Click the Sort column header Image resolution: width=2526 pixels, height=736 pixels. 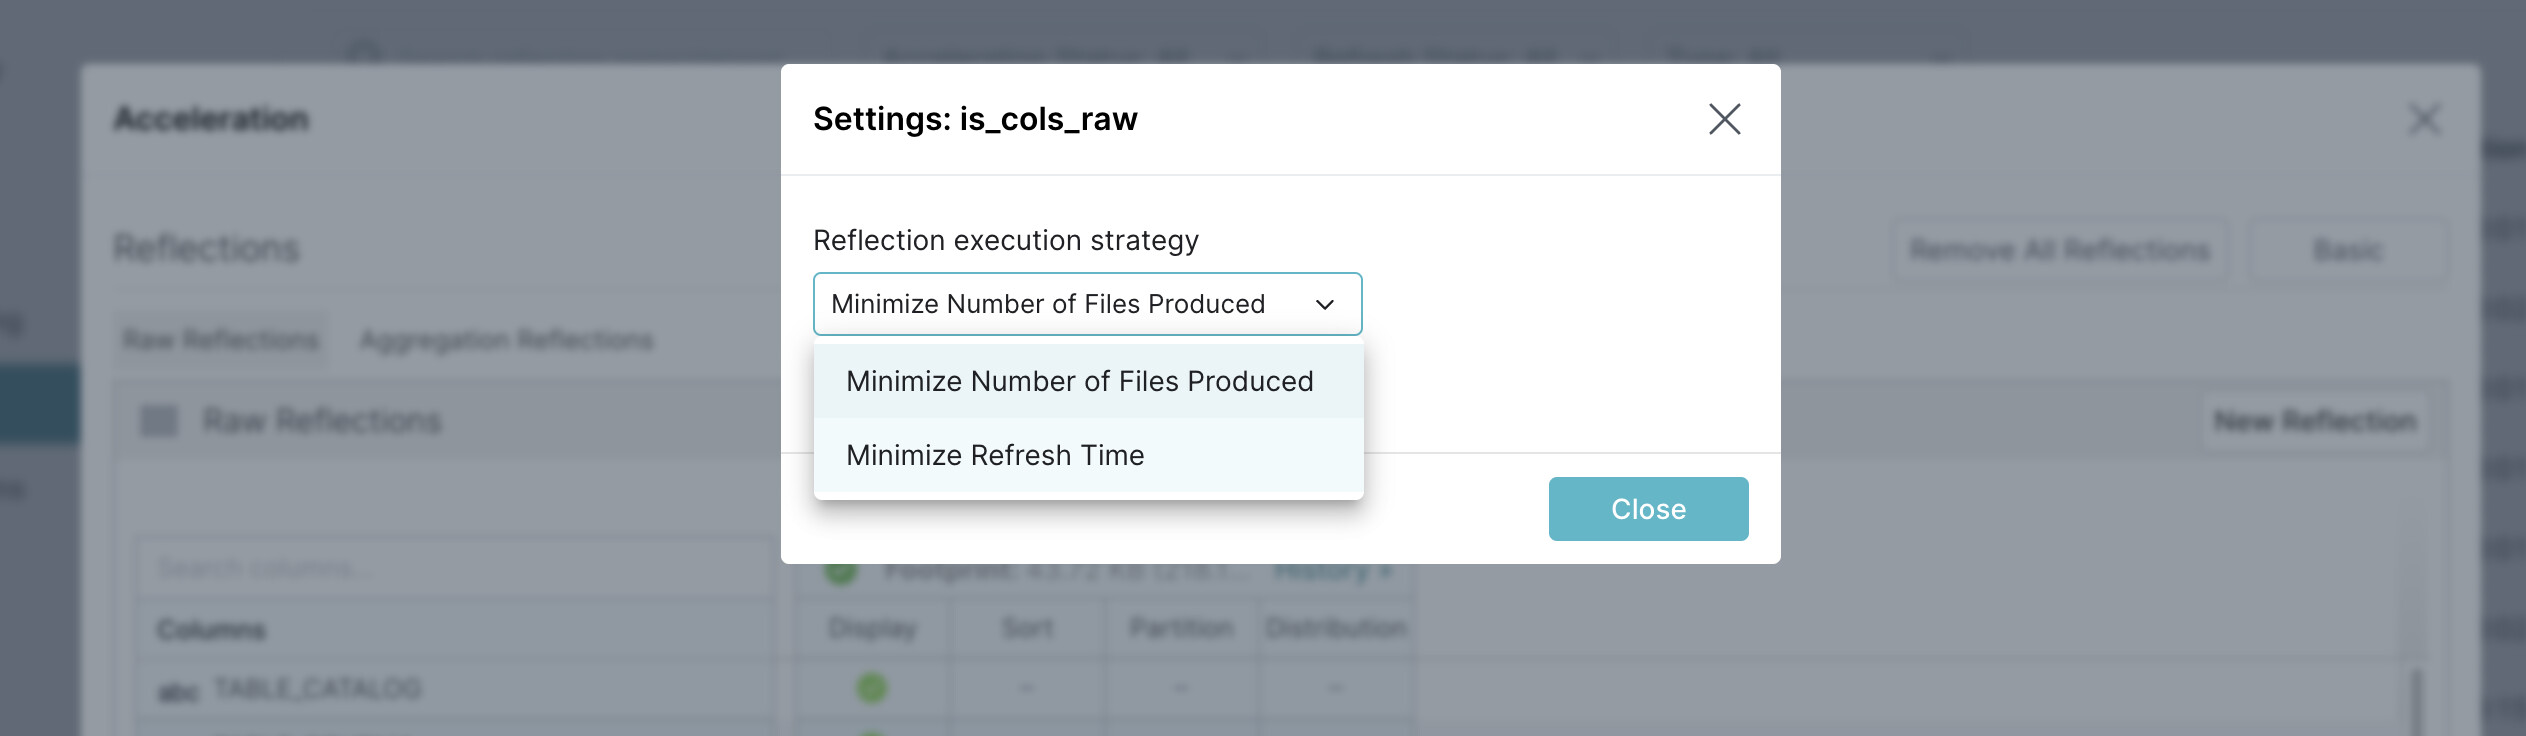[1028, 628]
